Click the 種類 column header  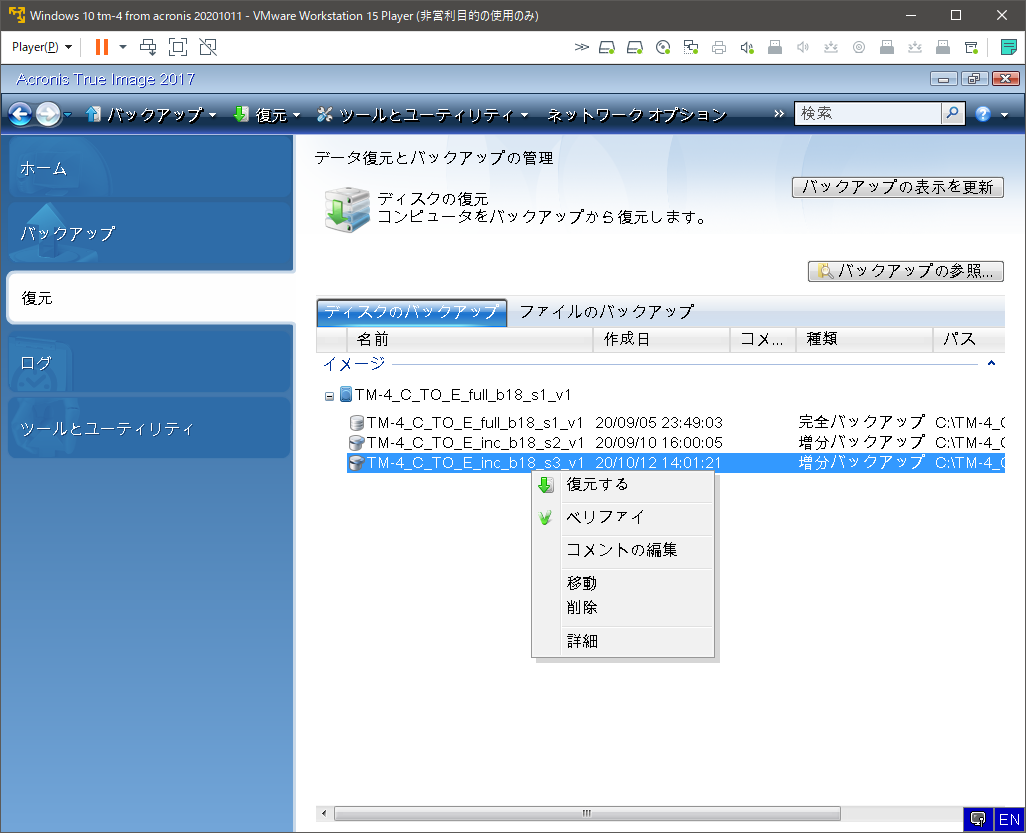click(x=864, y=340)
